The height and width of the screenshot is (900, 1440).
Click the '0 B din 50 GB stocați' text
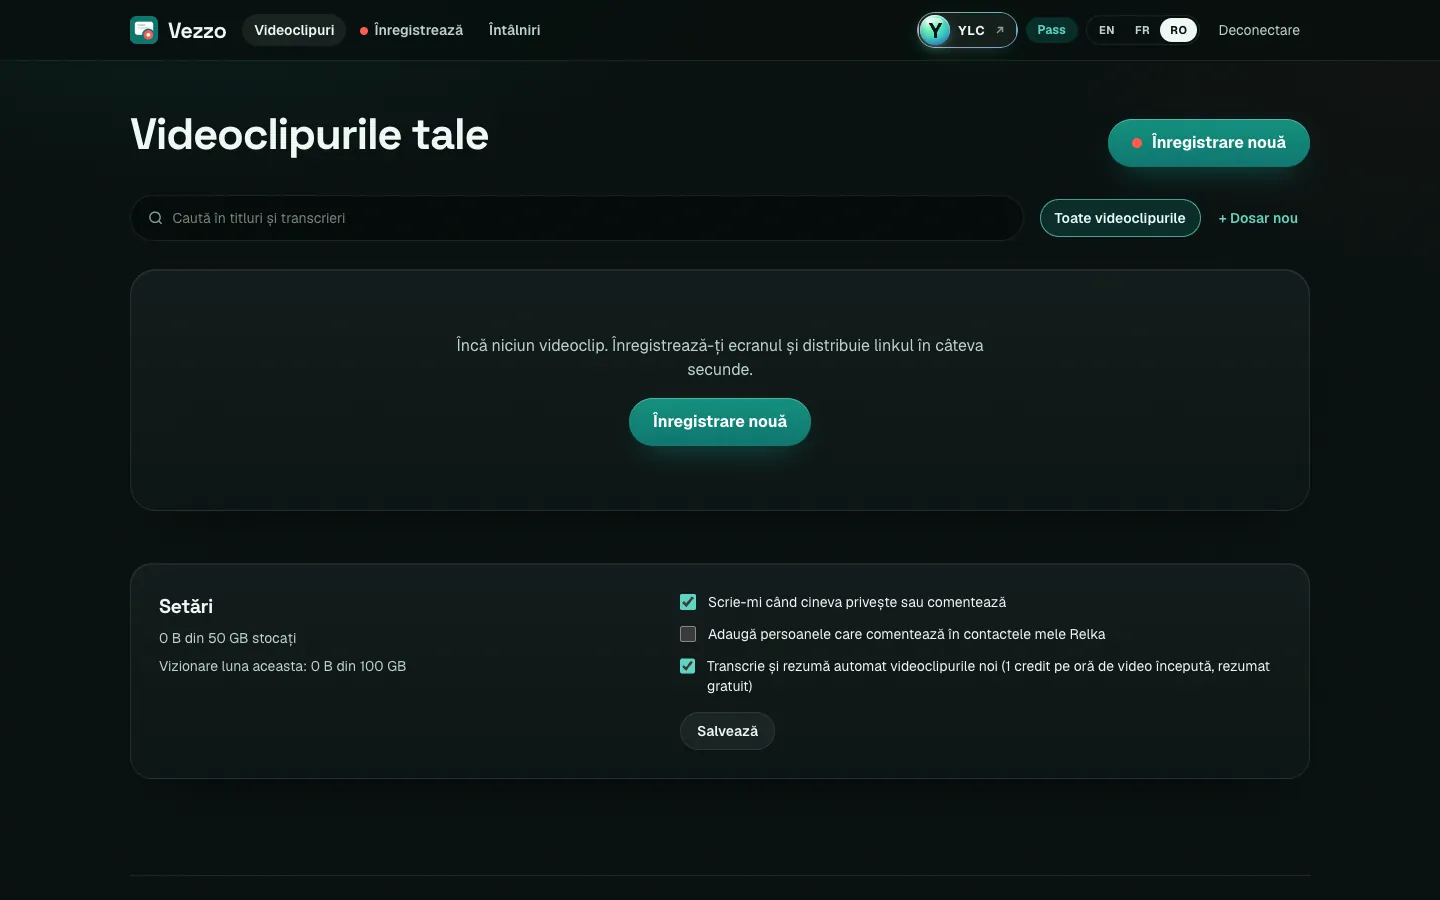[x=228, y=638]
